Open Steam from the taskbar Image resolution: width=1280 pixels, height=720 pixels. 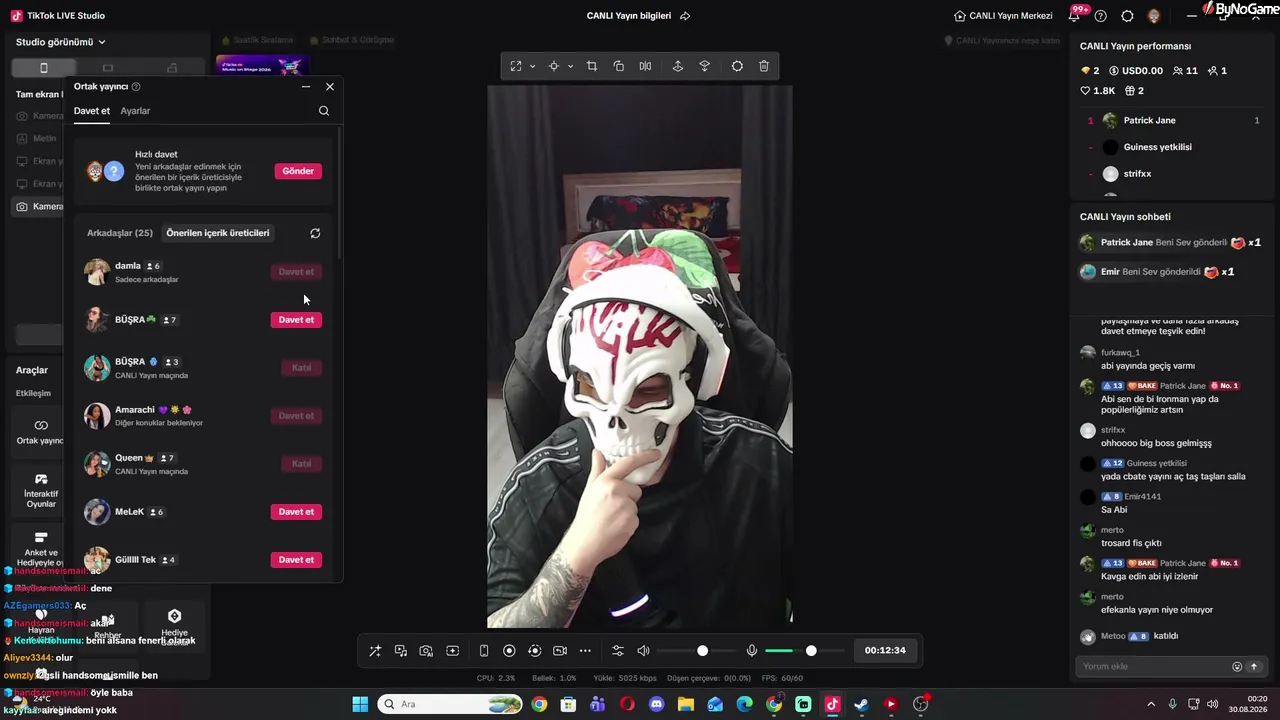click(861, 704)
